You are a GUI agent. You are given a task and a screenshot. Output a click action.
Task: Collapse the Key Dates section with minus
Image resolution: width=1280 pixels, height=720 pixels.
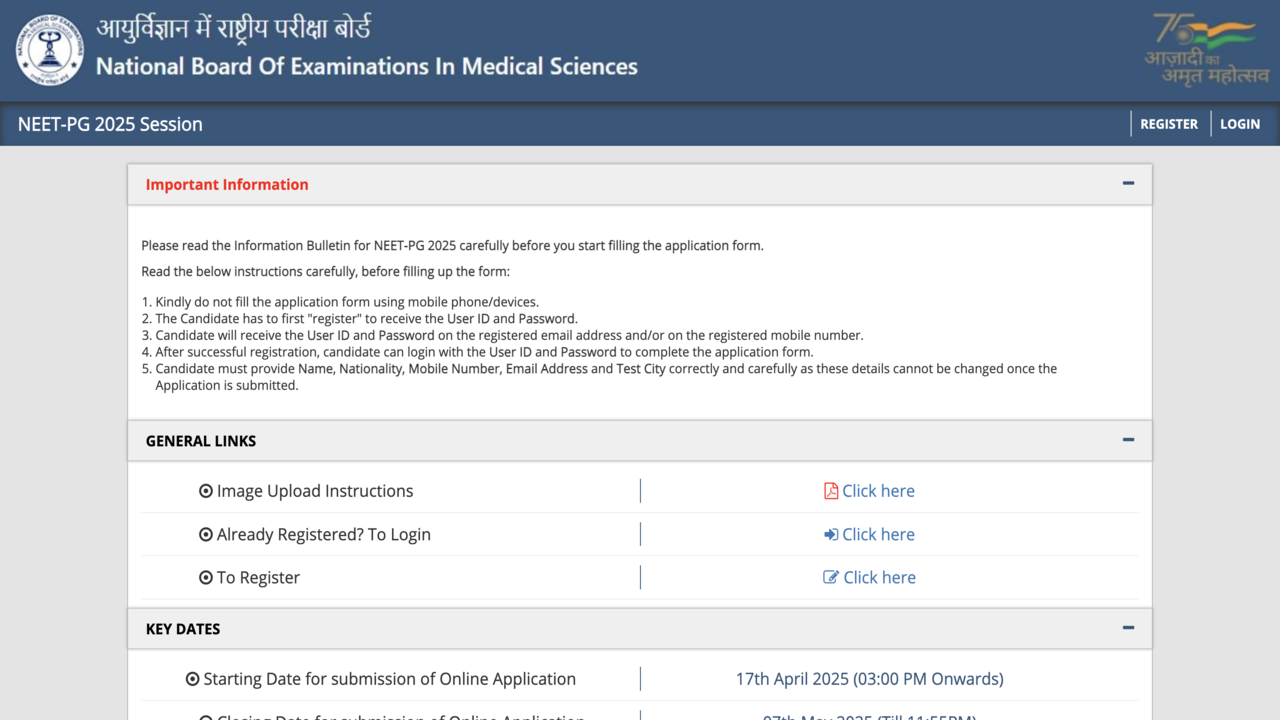1128,628
